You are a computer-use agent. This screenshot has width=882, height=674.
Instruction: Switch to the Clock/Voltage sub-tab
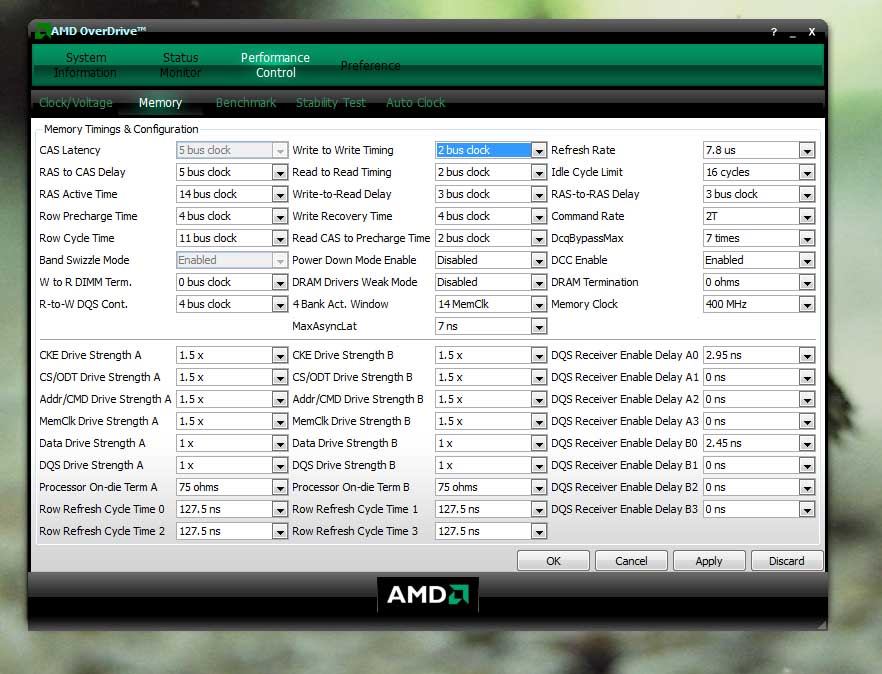[76, 103]
